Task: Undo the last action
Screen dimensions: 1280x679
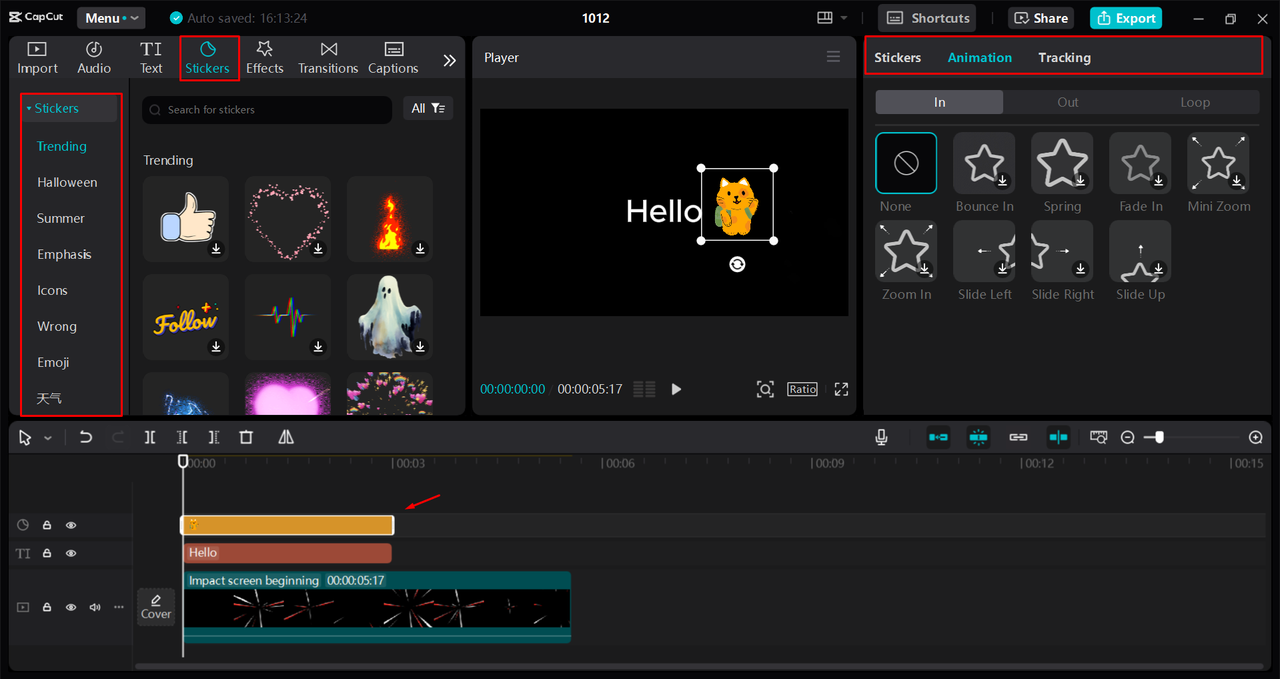Action: pyautogui.click(x=86, y=437)
